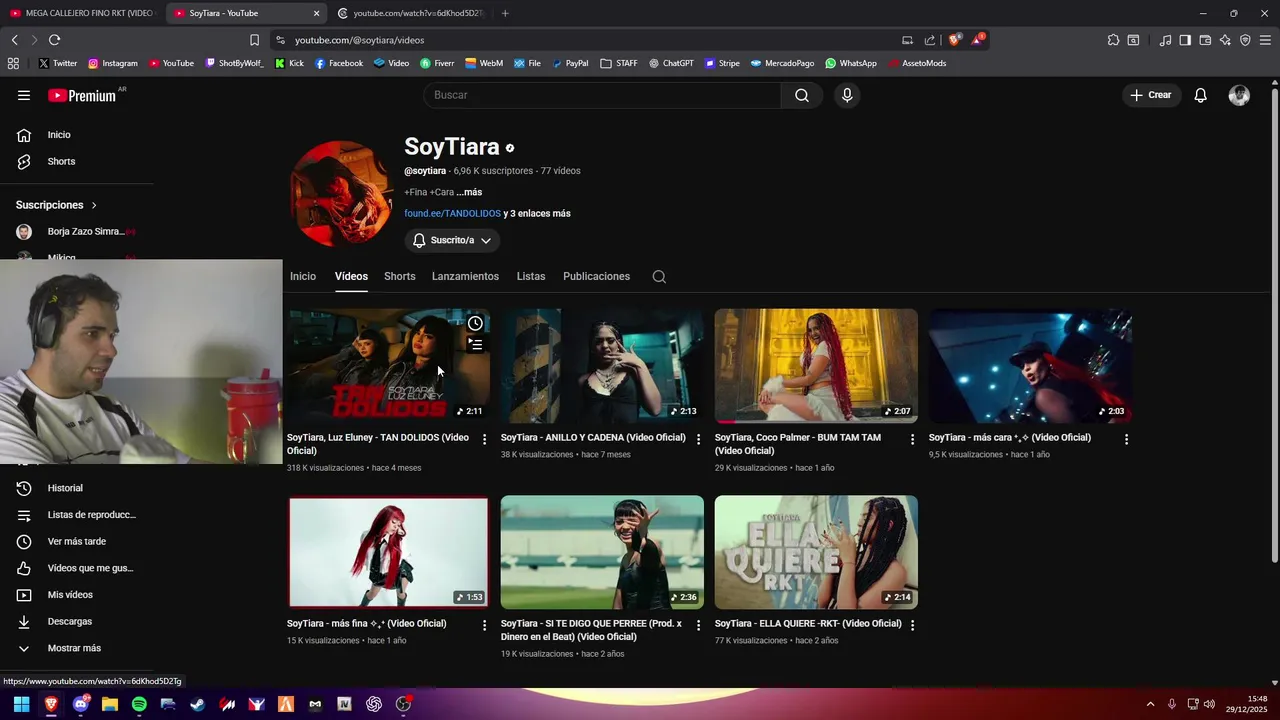Open the SoyTiara channel avatar
This screenshot has height=720, width=1280.
[342, 193]
